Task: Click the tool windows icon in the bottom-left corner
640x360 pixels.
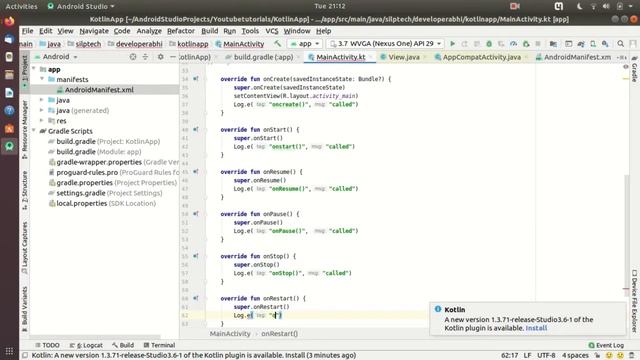Action: click(x=24, y=355)
